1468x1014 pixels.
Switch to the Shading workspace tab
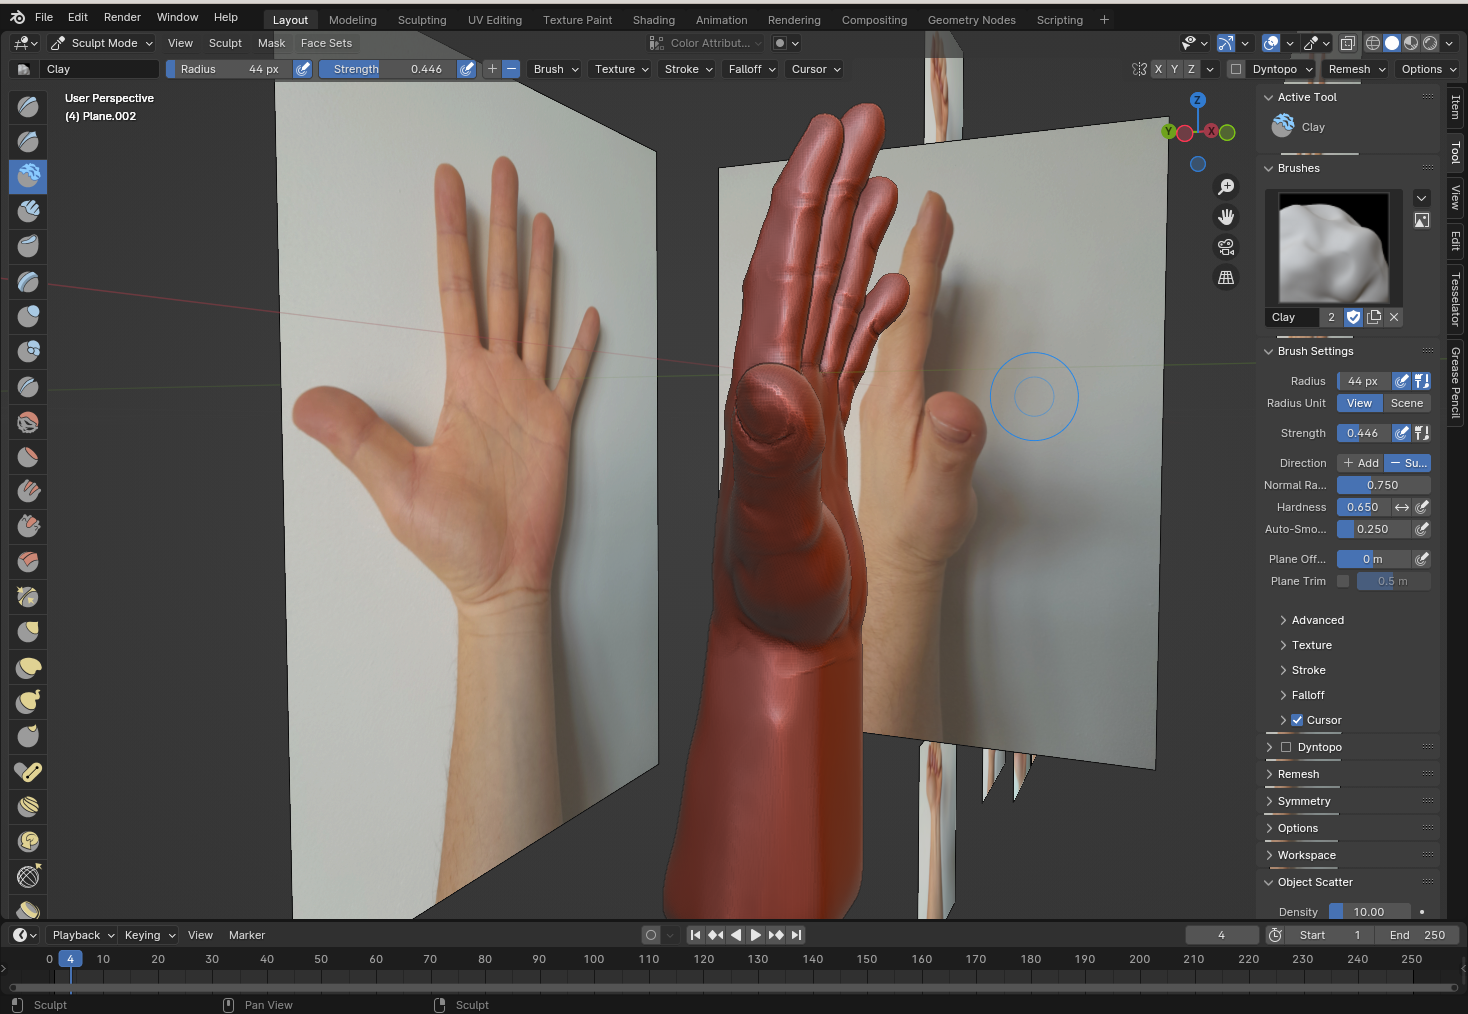click(654, 20)
